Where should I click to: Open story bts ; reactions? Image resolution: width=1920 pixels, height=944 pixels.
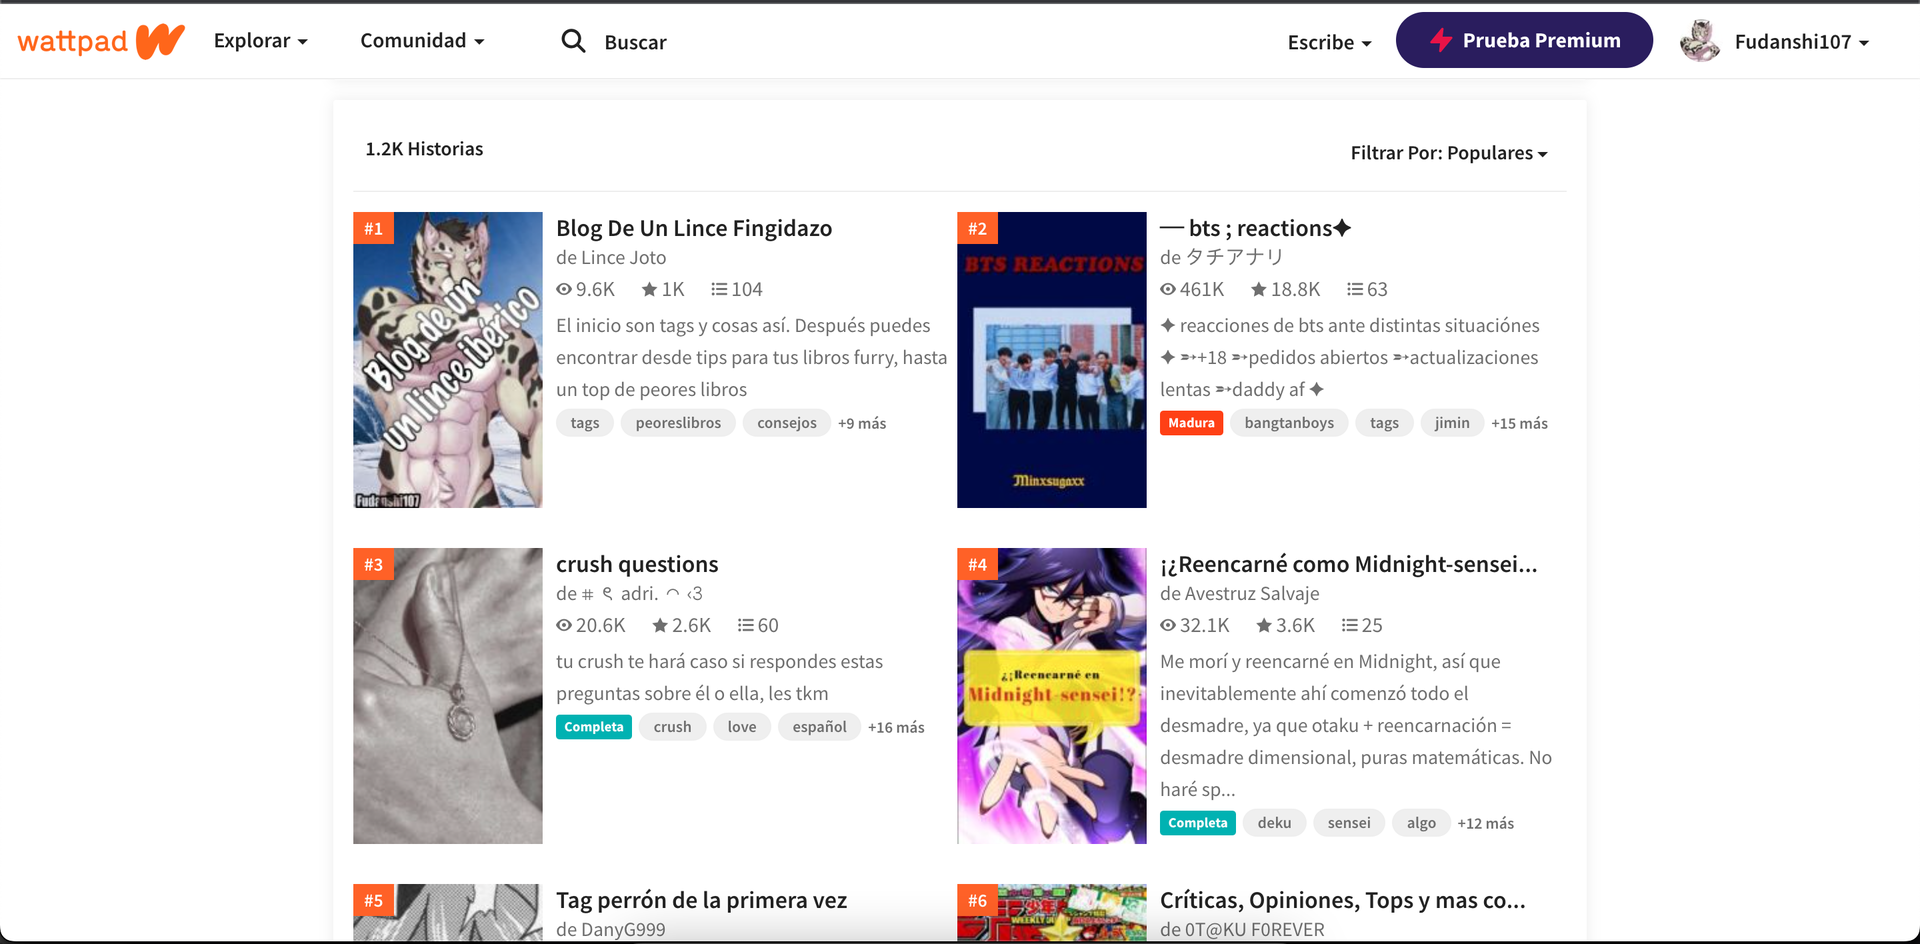click(1256, 228)
